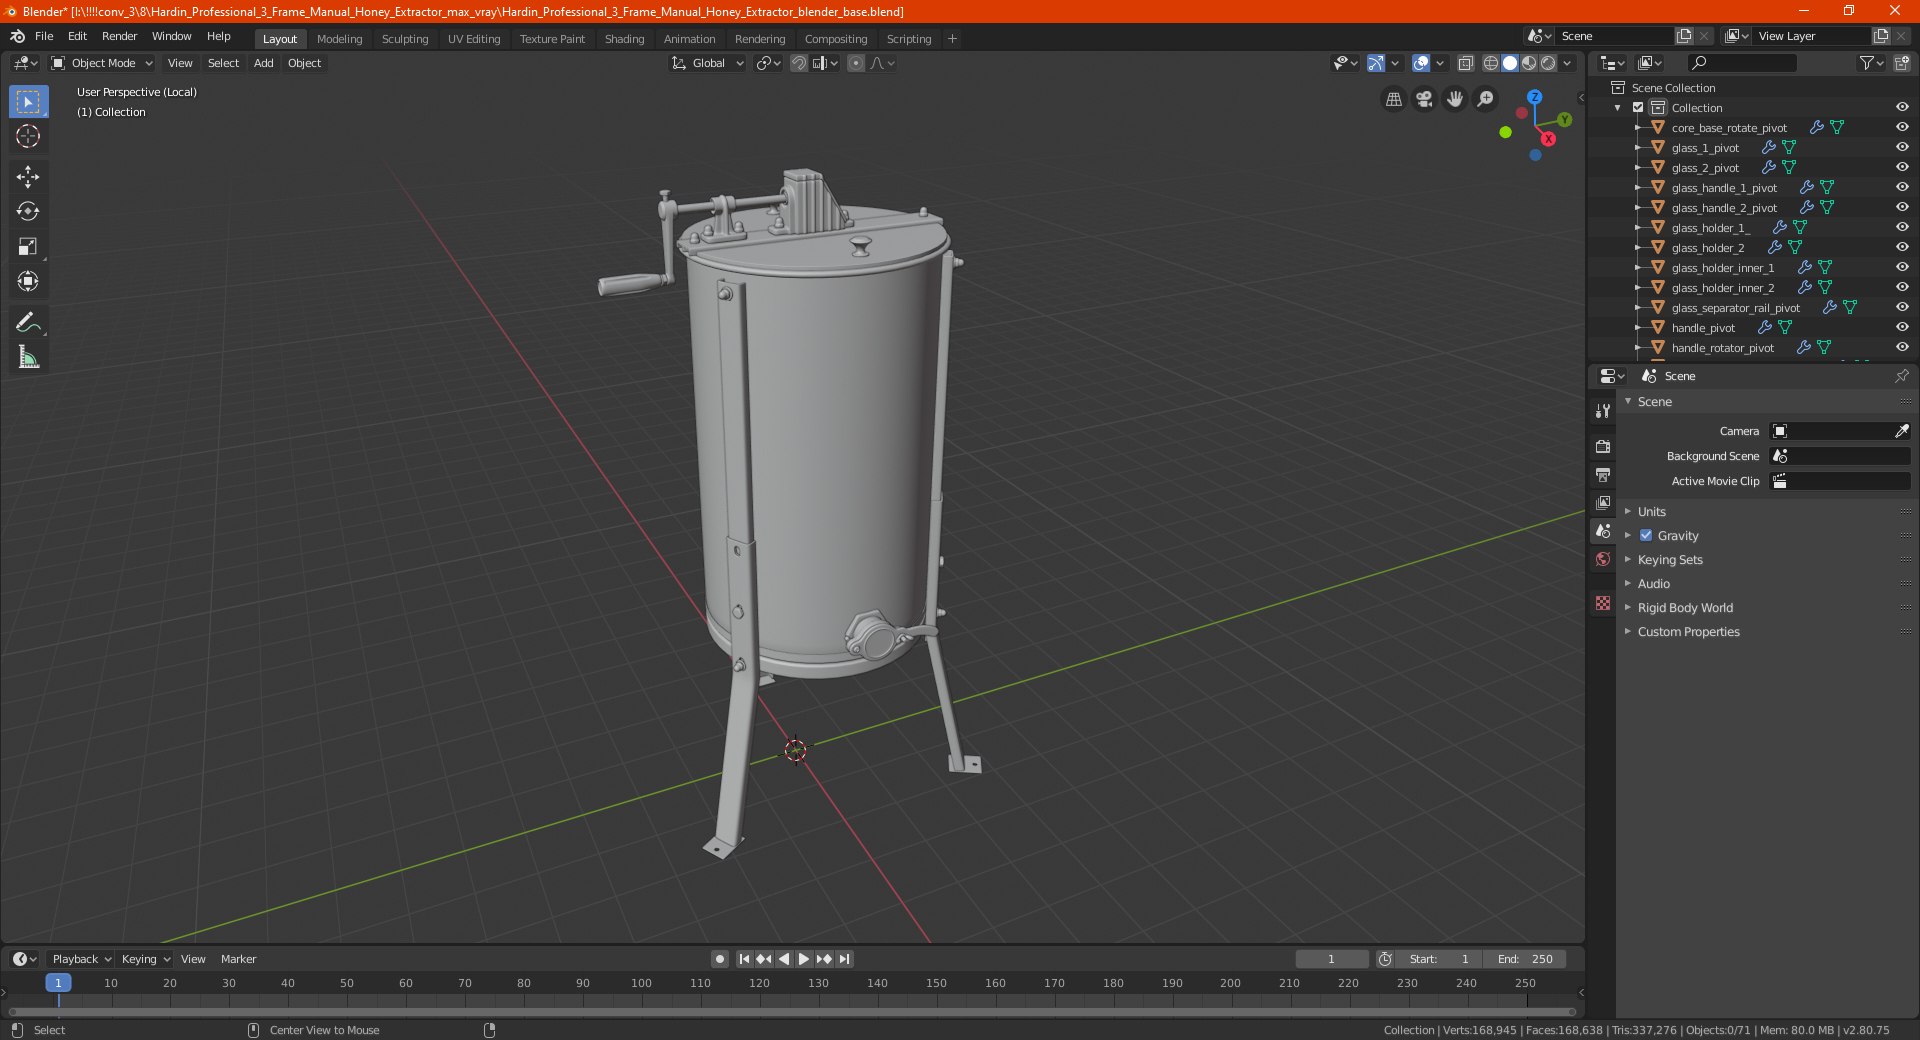This screenshot has height=1040, width=1920.
Task: Pick camera object with the eyedropper
Action: pyautogui.click(x=1901, y=431)
